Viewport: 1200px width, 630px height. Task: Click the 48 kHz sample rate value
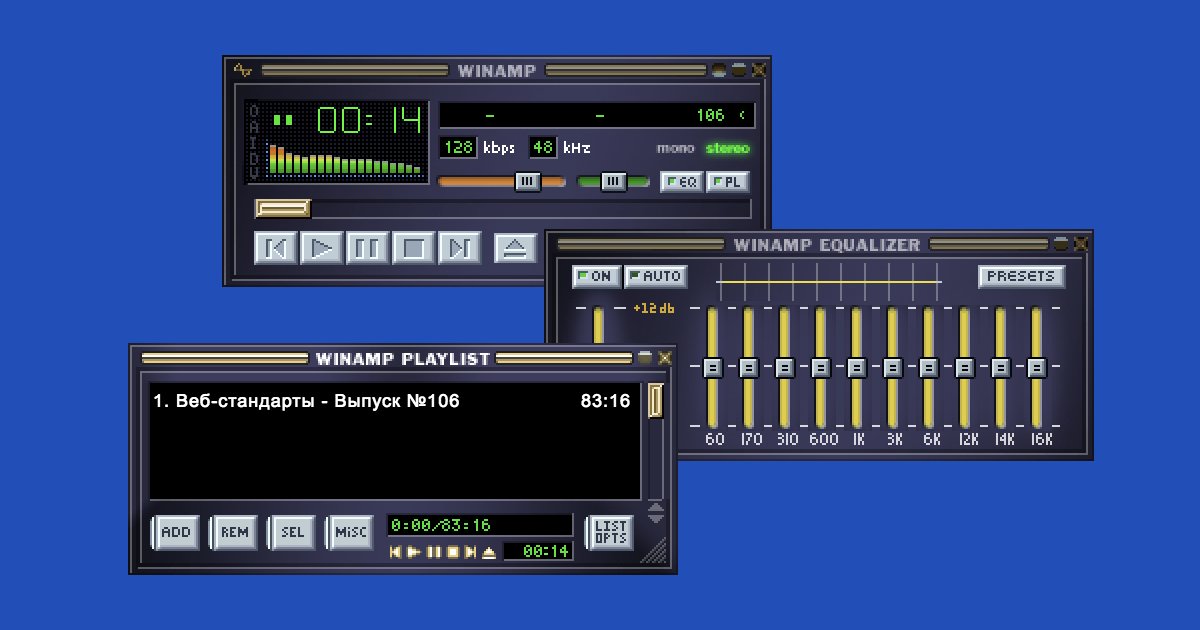543,148
